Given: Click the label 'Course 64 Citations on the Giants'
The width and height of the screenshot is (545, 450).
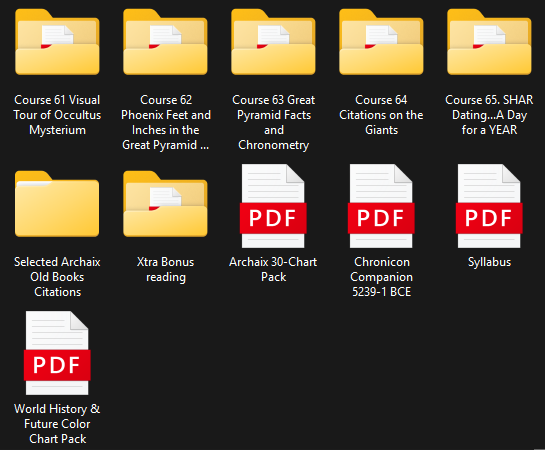Looking at the screenshot, I should (x=381, y=115).
